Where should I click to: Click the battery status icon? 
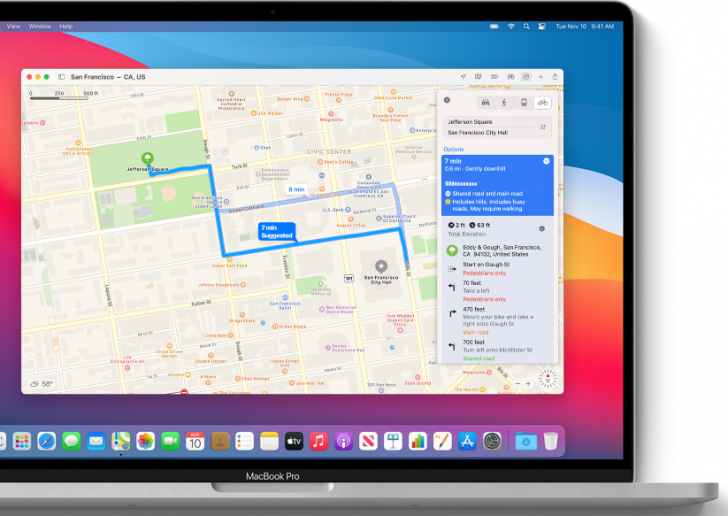tap(494, 26)
